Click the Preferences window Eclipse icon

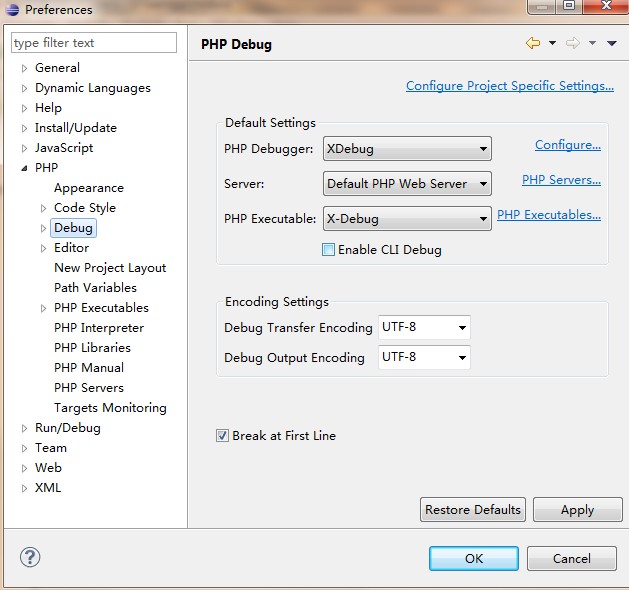click(x=12, y=9)
